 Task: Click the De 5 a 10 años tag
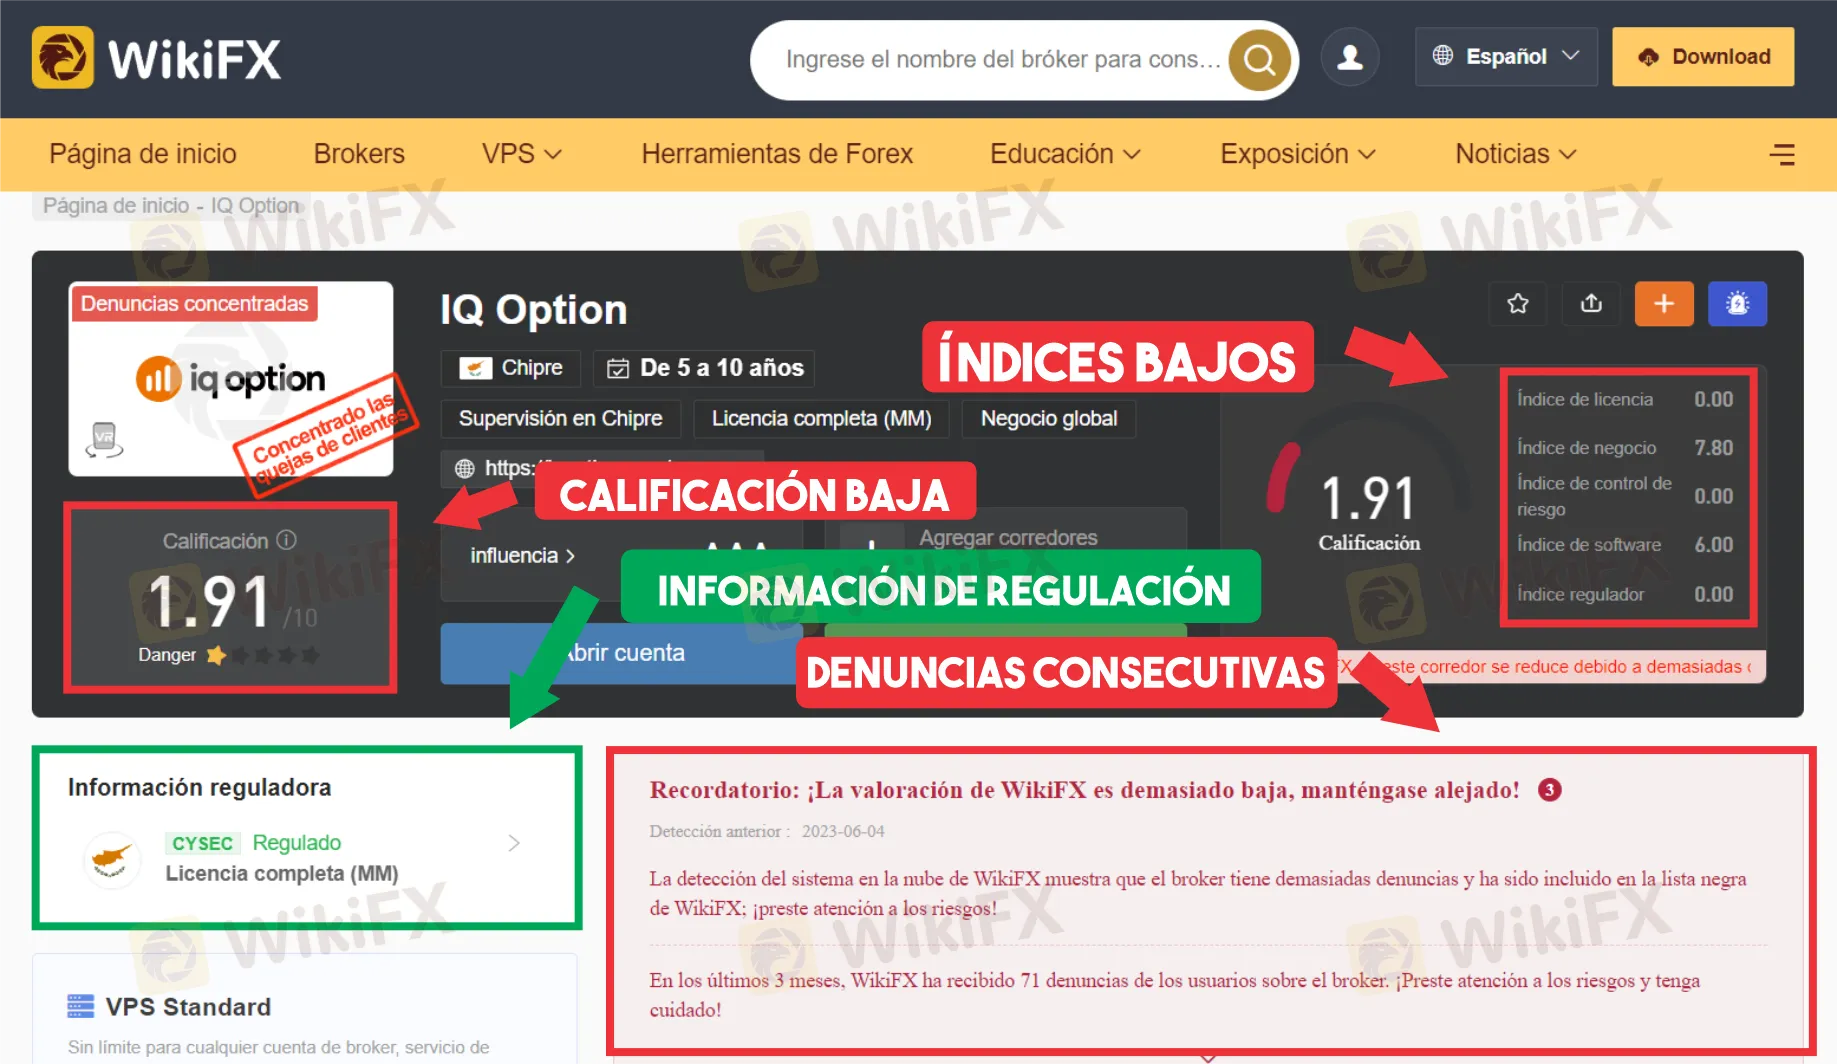(x=704, y=368)
